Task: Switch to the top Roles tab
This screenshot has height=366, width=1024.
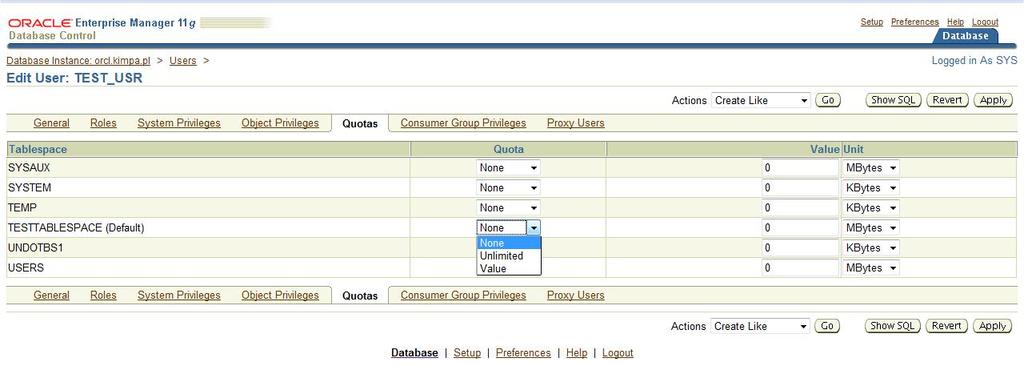Action: [103, 123]
